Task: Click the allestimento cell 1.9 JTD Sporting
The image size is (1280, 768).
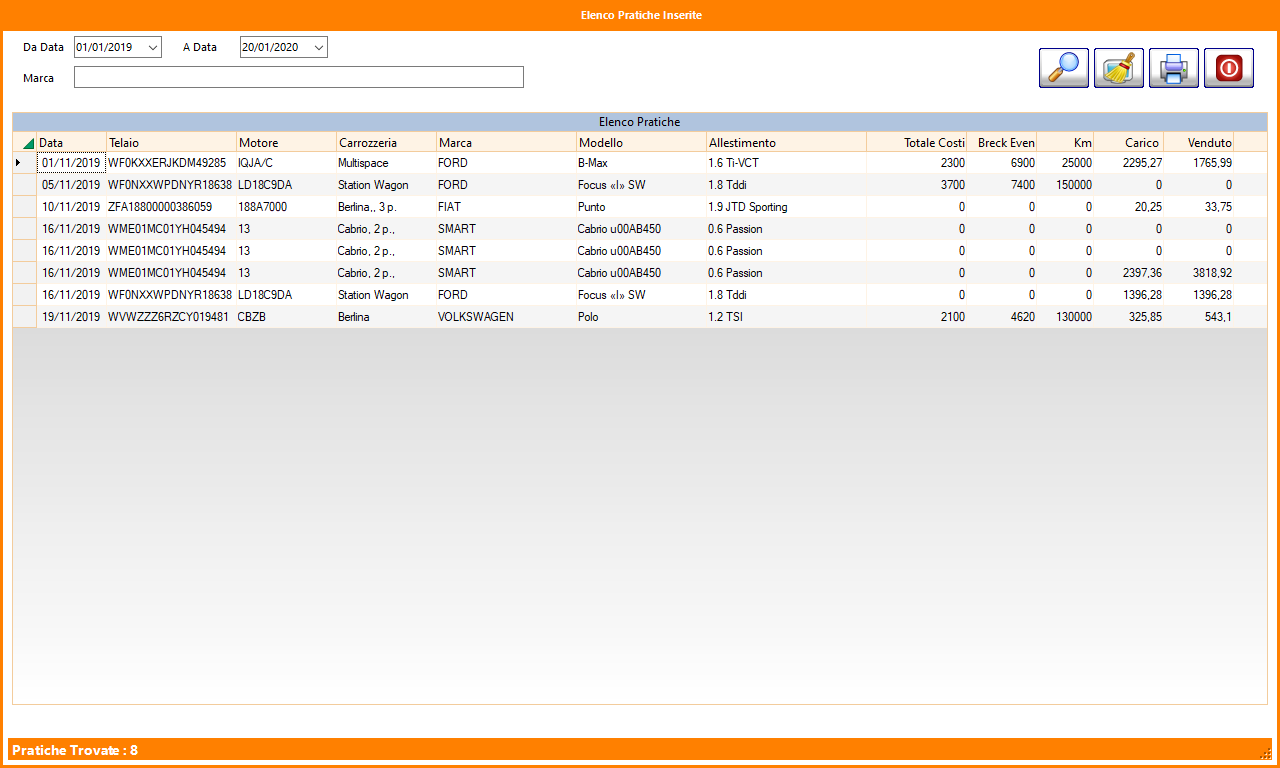Action: pyautogui.click(x=786, y=206)
